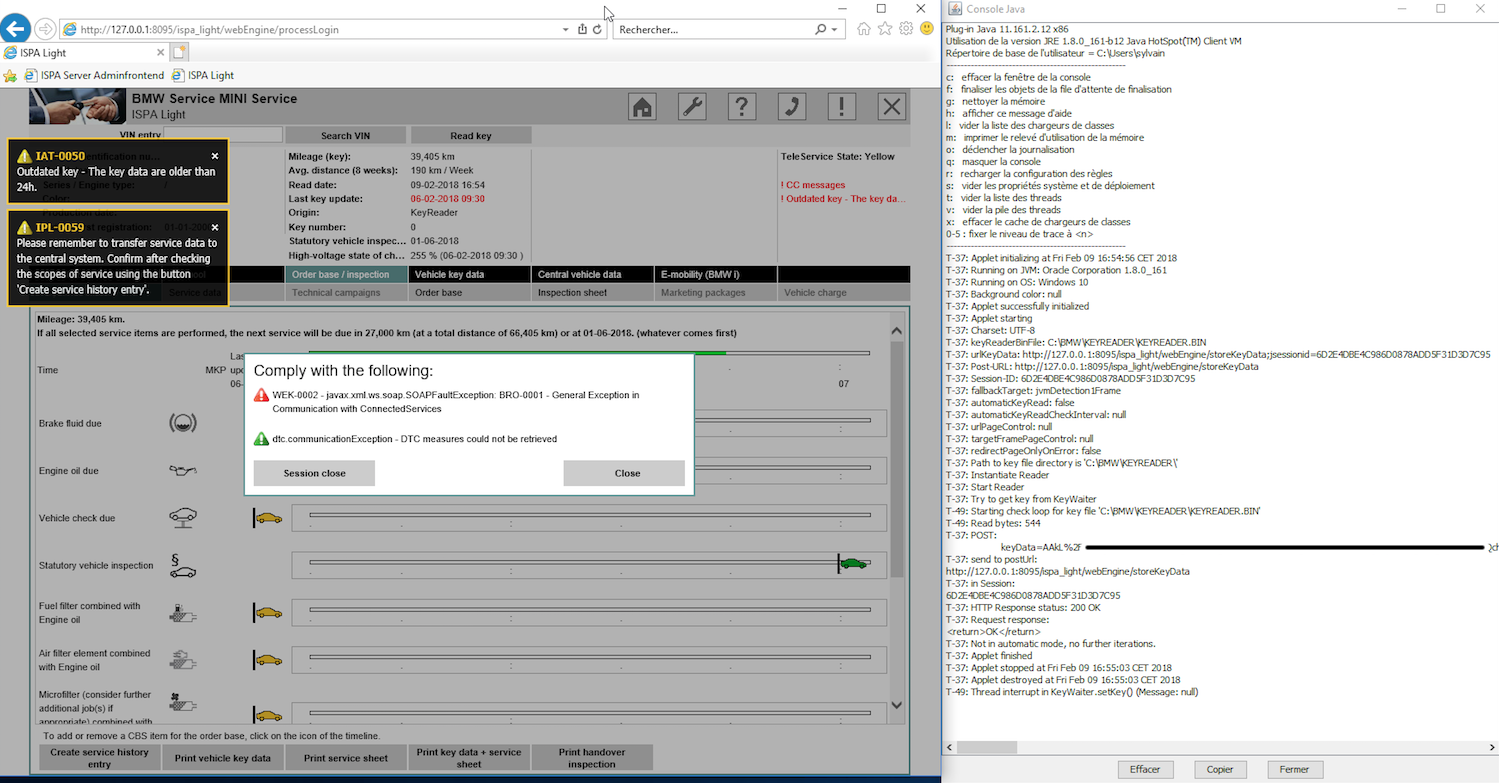The image size is (1499, 783).
Task: Click the service list scrollbar down arrow
Action: tap(896, 705)
